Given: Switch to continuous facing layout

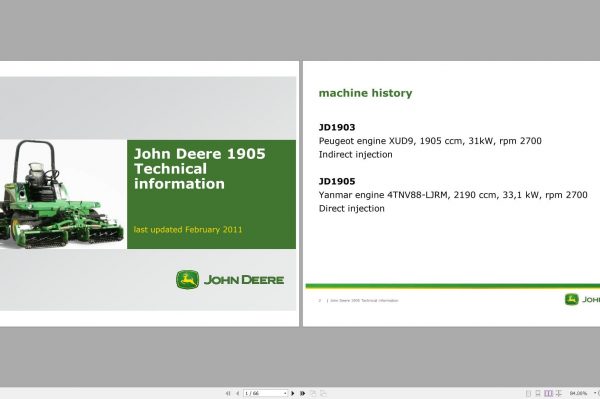Looking at the screenshot, I should click(x=559, y=393).
